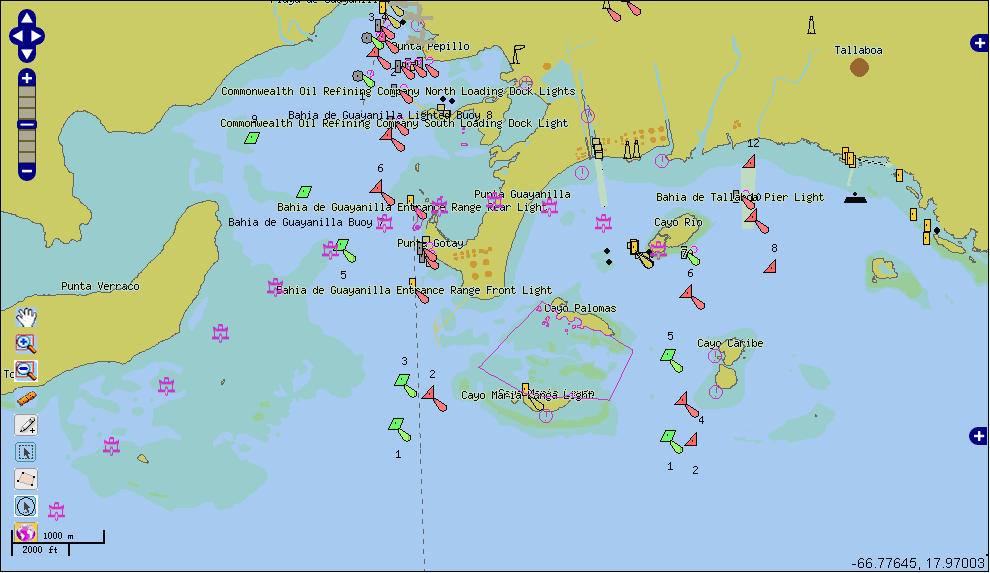Activate the zoom-in magnifier tool

26,344
